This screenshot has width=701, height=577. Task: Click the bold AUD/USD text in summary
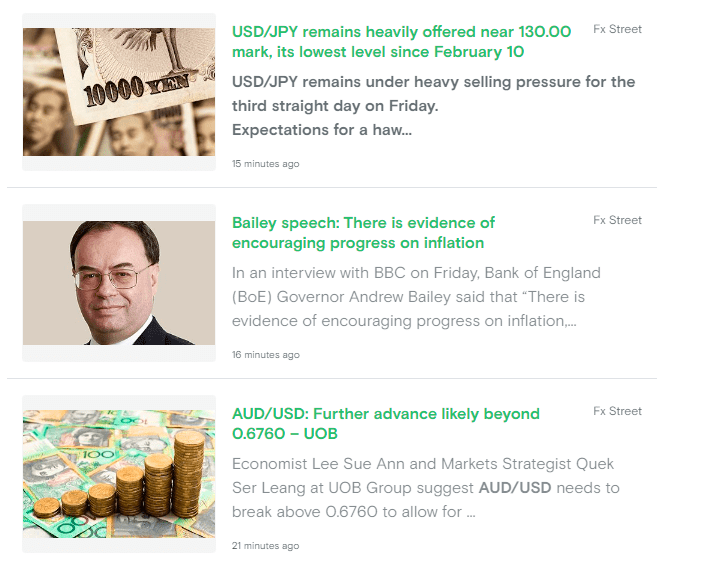point(515,488)
